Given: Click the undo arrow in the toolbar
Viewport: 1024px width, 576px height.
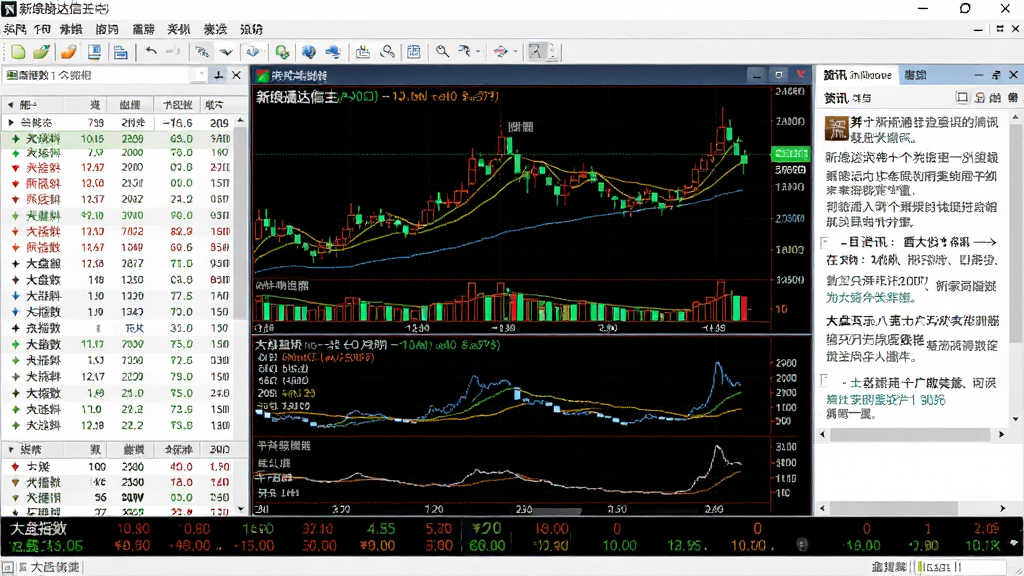Looking at the screenshot, I should [x=151, y=52].
